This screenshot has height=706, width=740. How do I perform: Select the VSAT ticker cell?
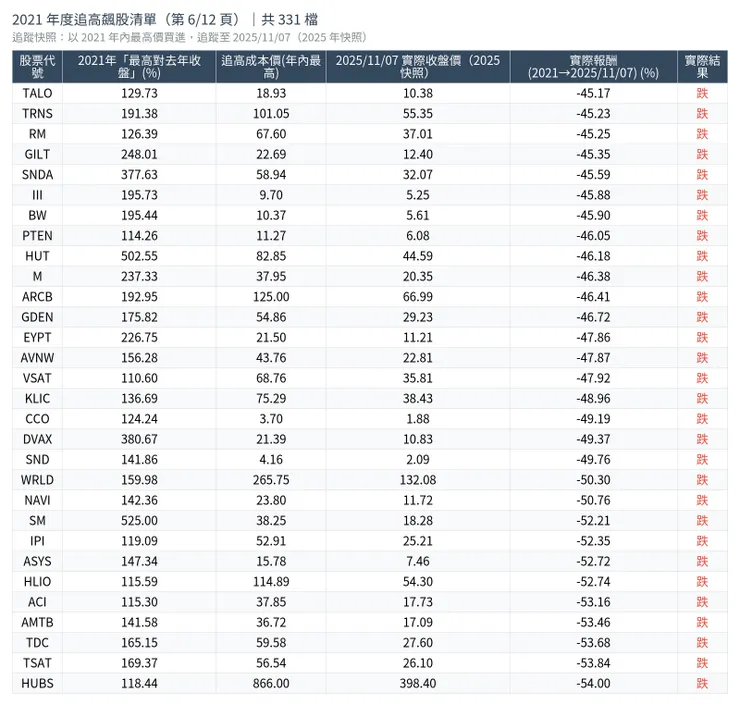[37, 378]
